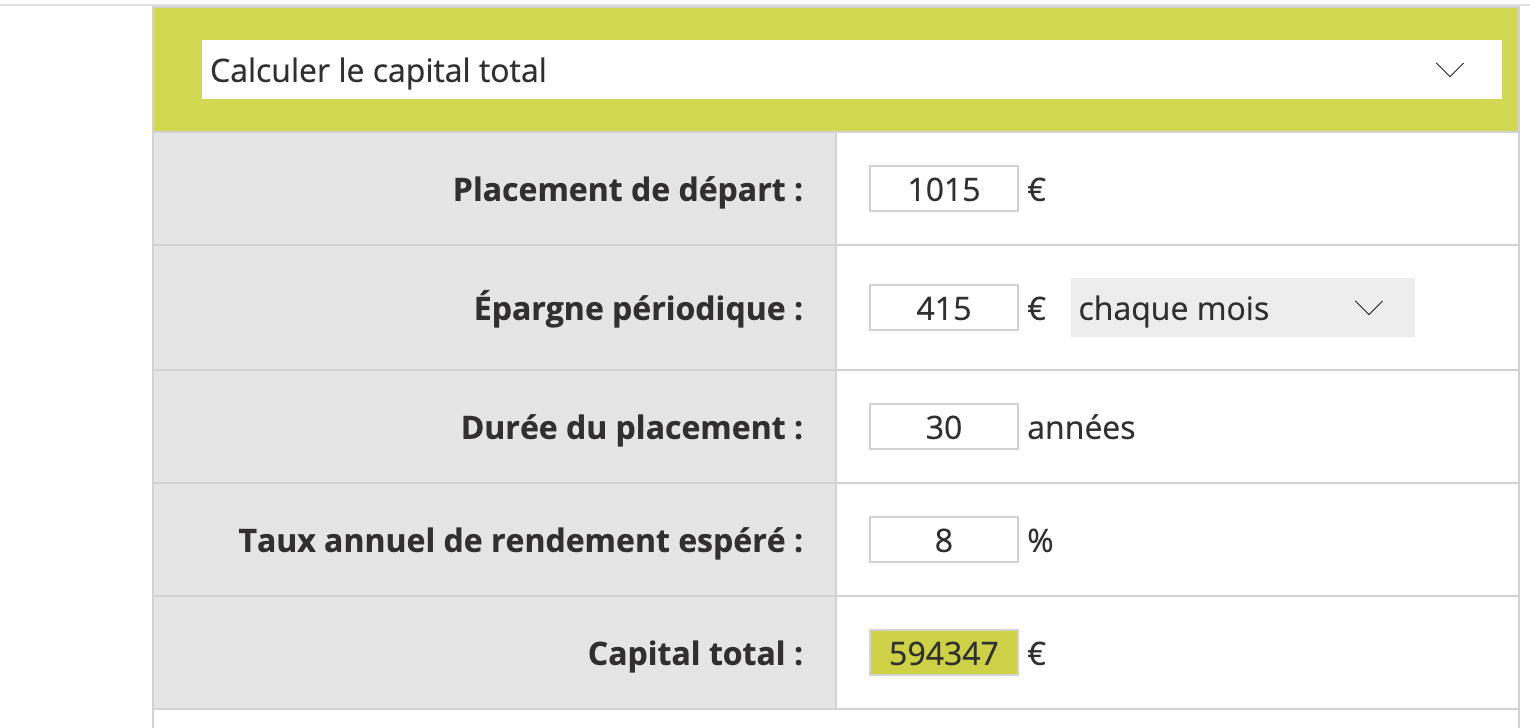Select the Durée du placement years field
1530x728 pixels.
(943, 428)
